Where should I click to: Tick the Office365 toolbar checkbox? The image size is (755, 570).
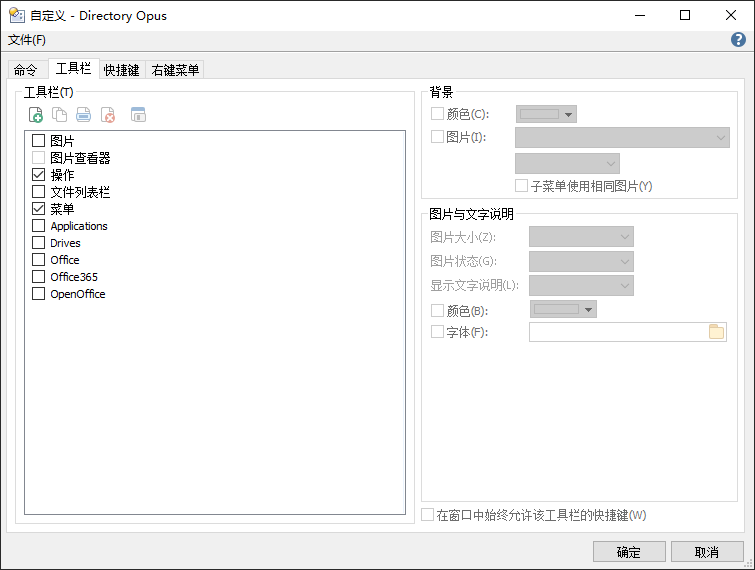click(x=38, y=277)
